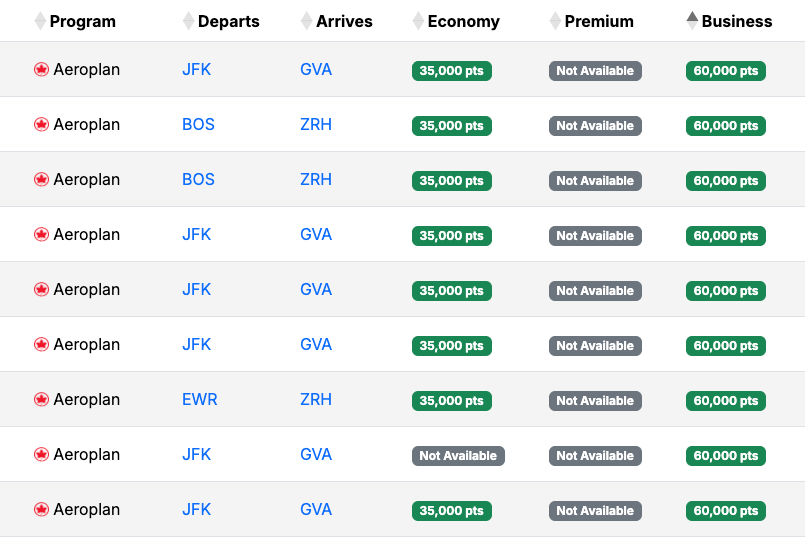
Task: Open GVA arrival link in first row
Action: point(316,70)
